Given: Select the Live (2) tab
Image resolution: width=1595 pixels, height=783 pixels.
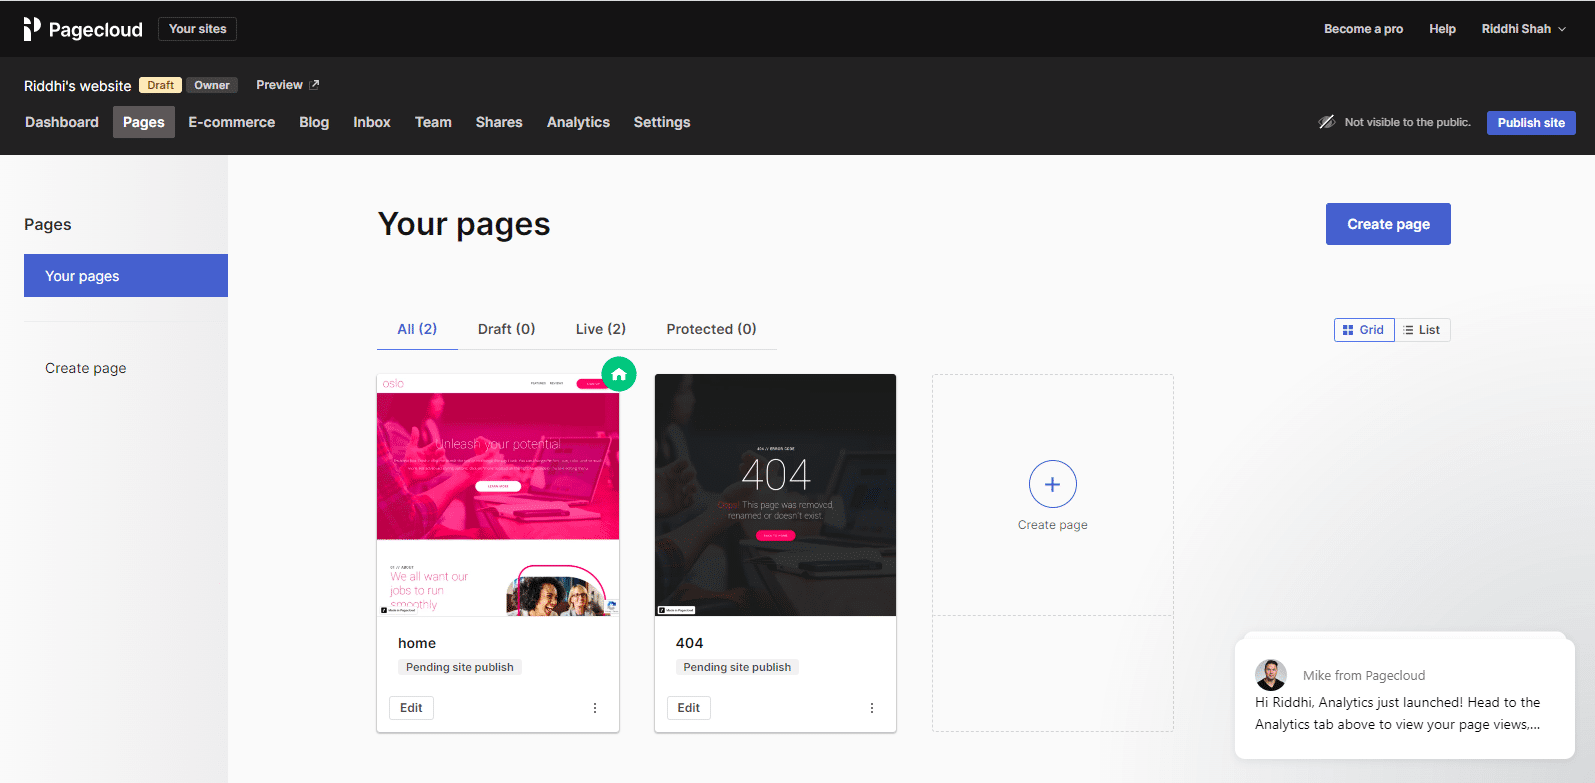Looking at the screenshot, I should [x=601, y=329].
